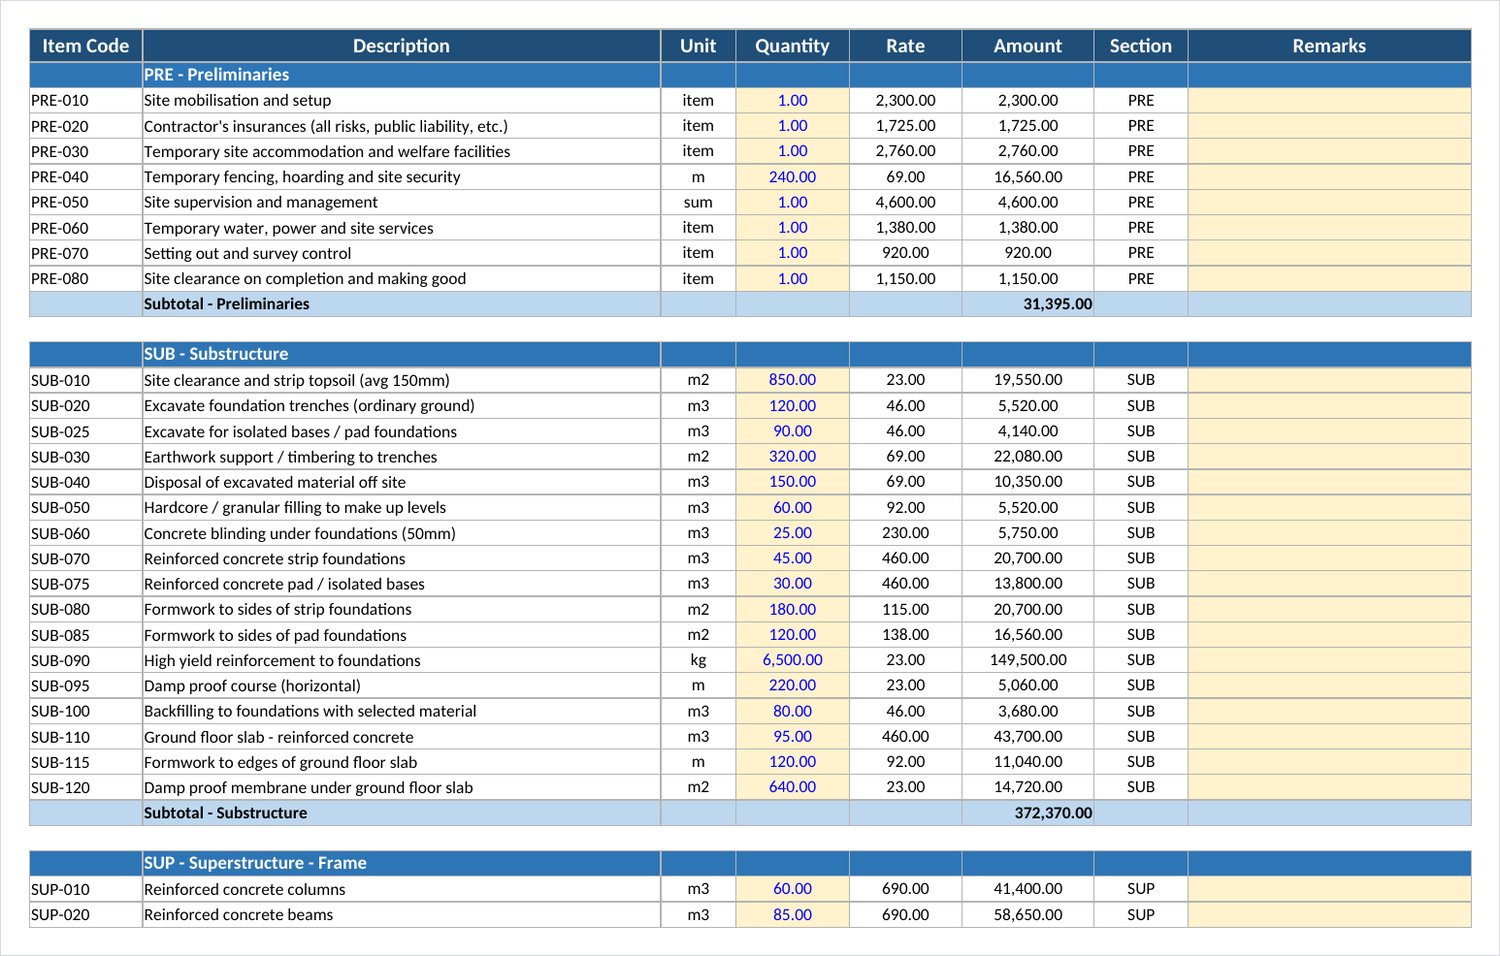
Task: Select the Rate column header
Action: pyautogui.click(x=905, y=46)
